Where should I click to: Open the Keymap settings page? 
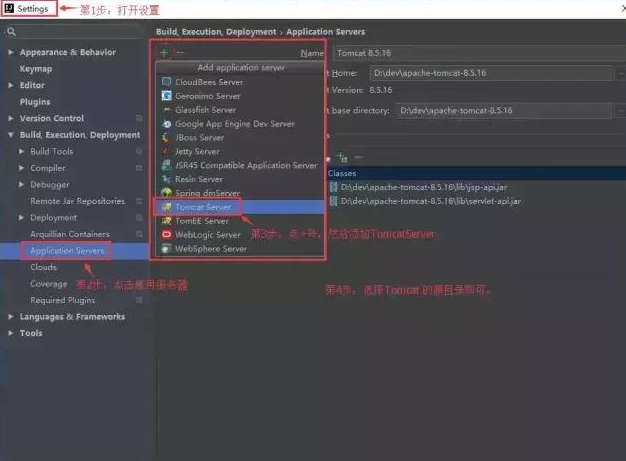(35, 69)
